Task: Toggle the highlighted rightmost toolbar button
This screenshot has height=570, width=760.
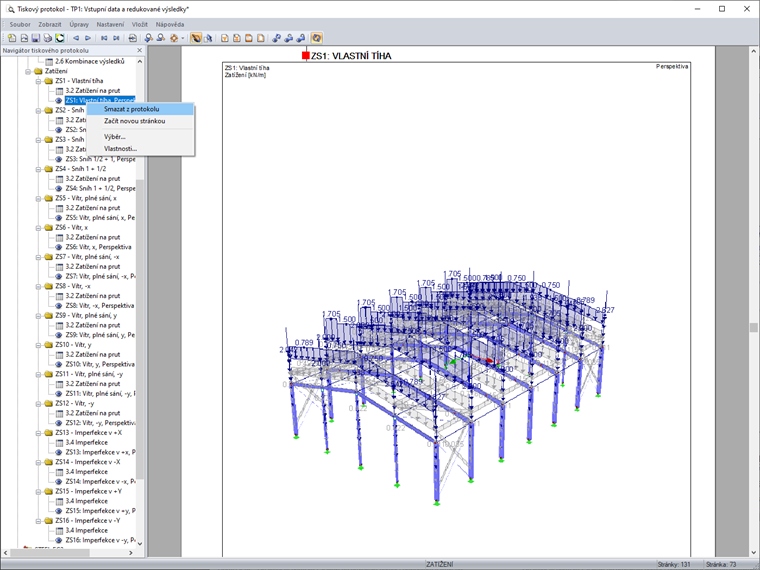Action: click(316, 38)
